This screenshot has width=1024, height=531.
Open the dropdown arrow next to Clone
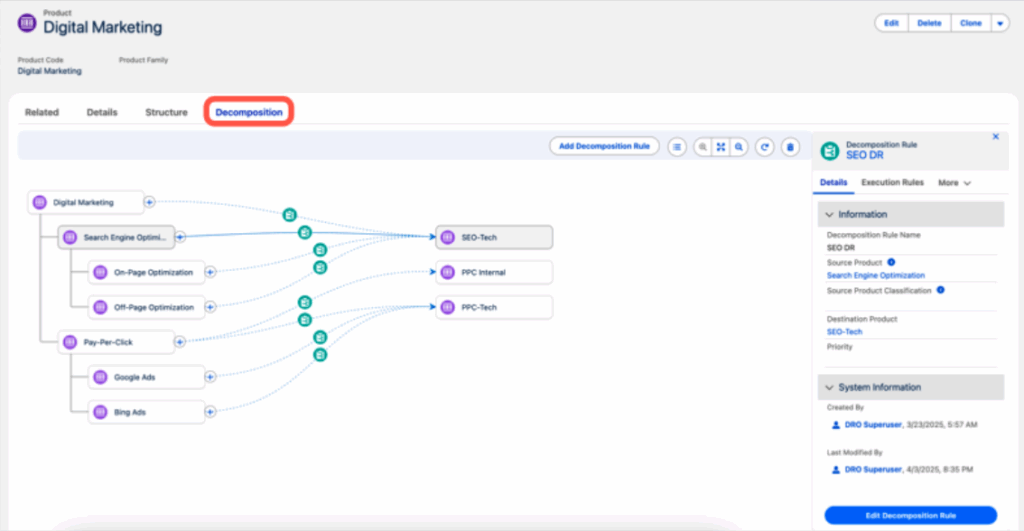[x=1000, y=23]
